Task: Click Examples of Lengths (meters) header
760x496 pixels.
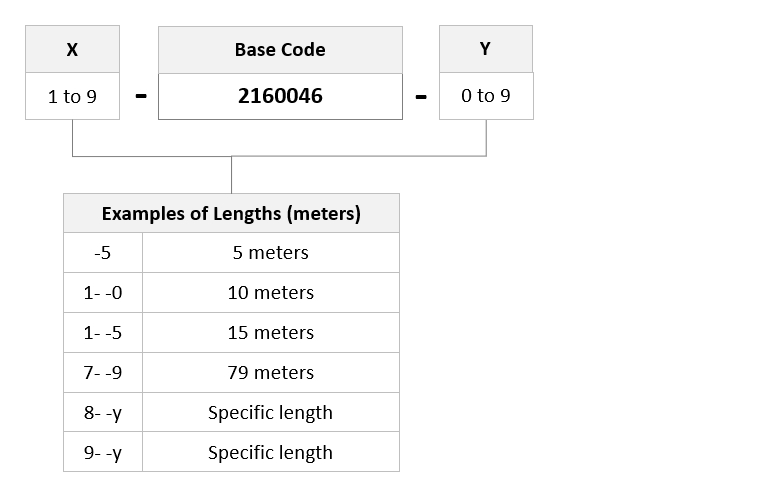Action: (231, 213)
